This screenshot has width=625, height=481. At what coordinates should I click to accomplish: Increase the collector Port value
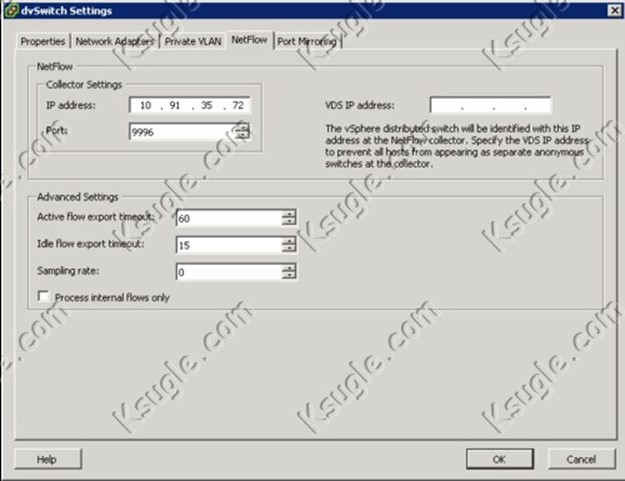243,127
